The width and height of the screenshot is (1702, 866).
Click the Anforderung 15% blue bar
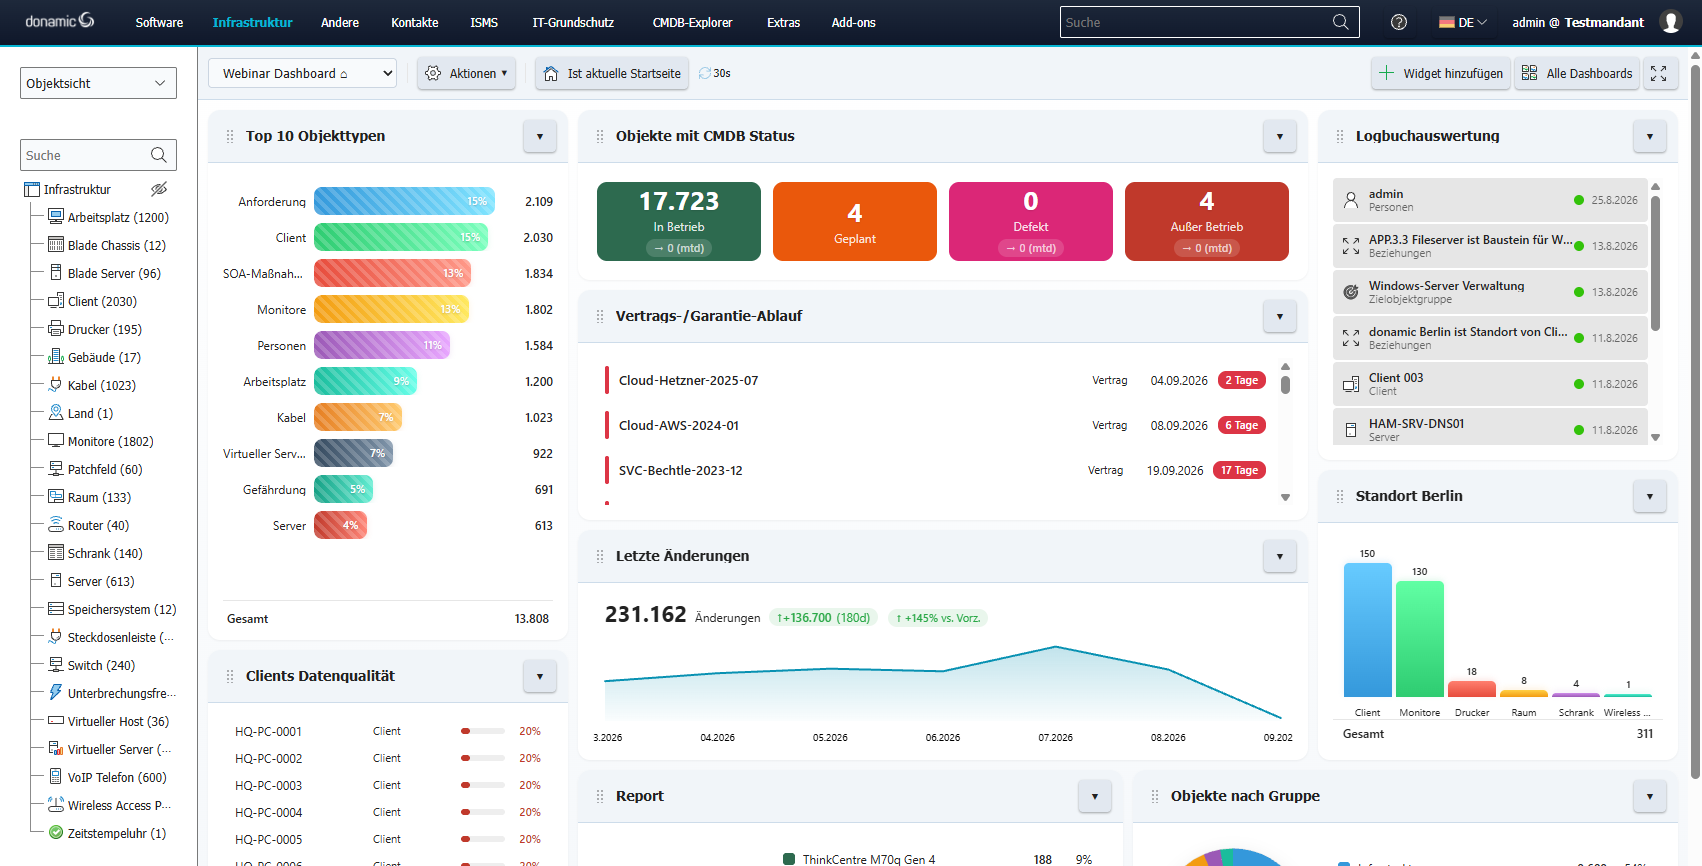(x=404, y=201)
